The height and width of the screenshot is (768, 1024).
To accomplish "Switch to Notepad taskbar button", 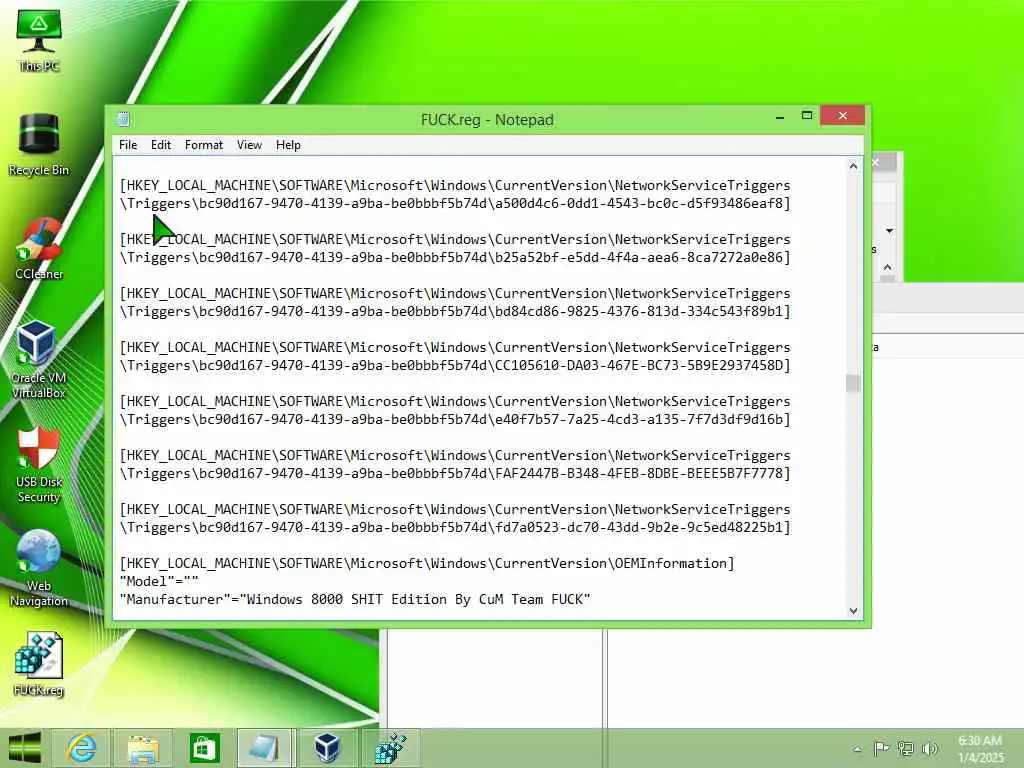I will tap(266, 748).
